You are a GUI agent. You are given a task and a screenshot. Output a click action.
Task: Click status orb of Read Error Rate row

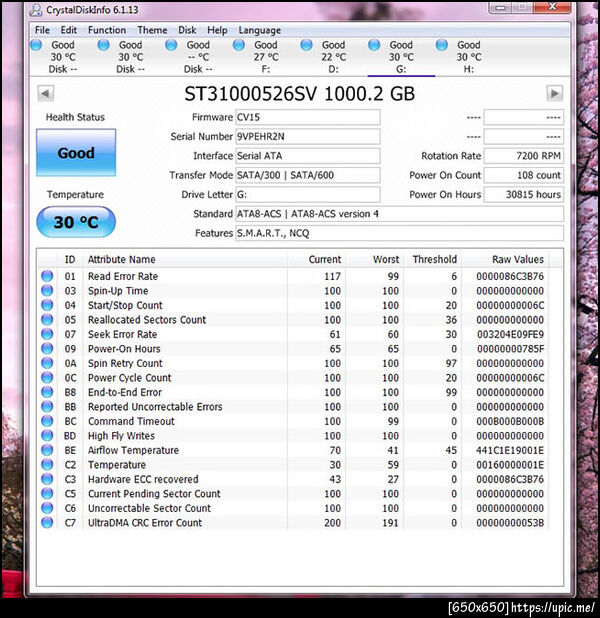click(47, 276)
